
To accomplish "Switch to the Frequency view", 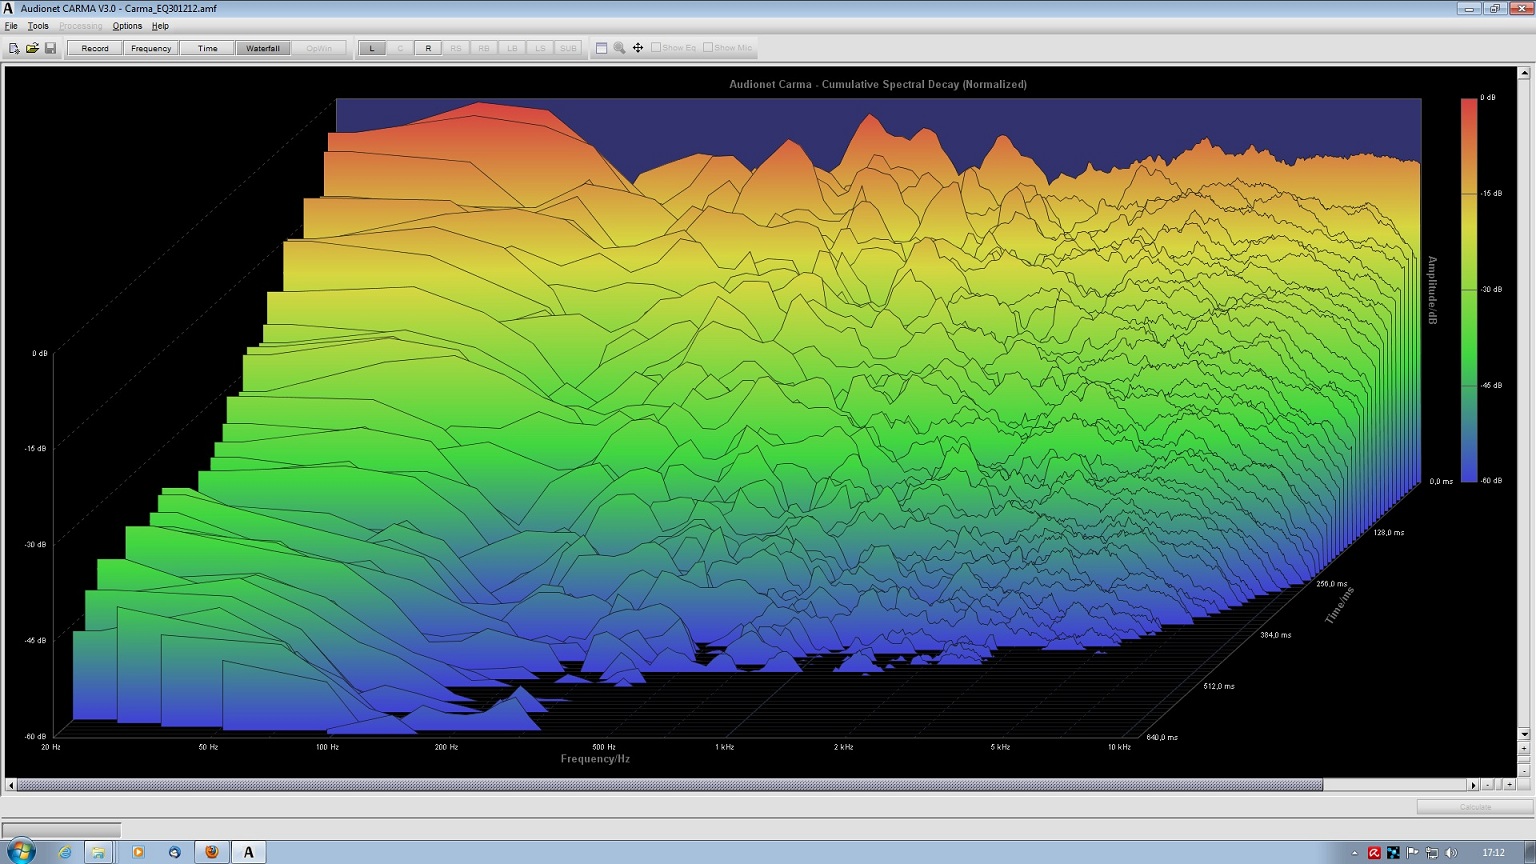I will coord(151,48).
